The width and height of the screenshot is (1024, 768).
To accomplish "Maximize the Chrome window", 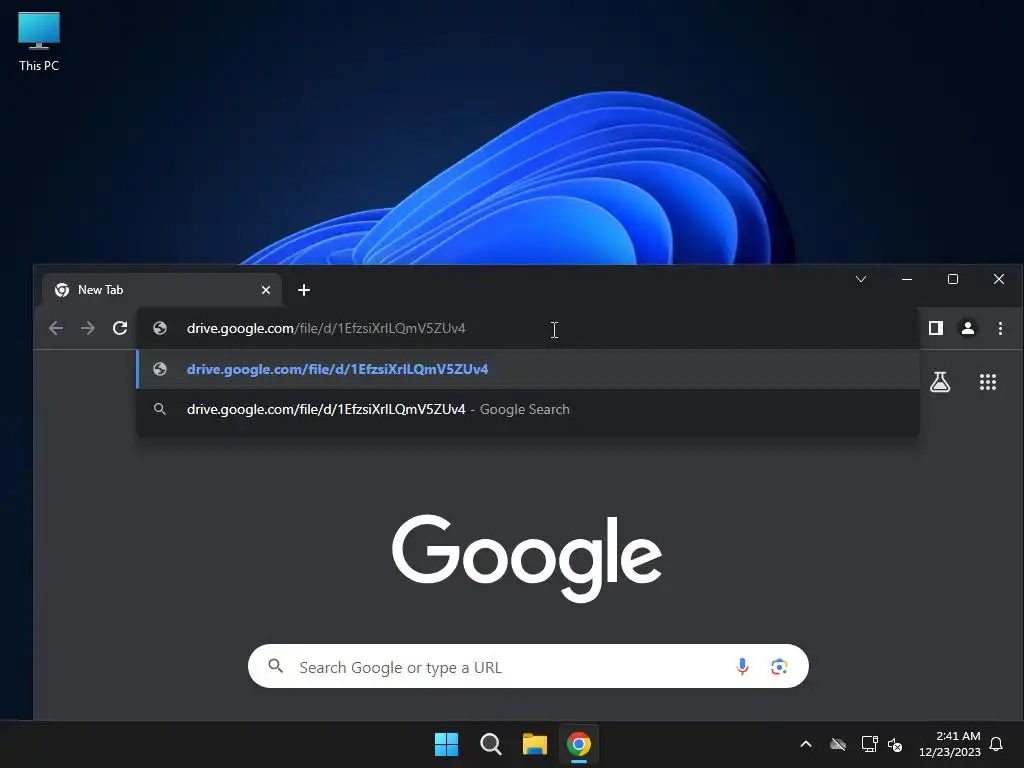I will 953,280.
